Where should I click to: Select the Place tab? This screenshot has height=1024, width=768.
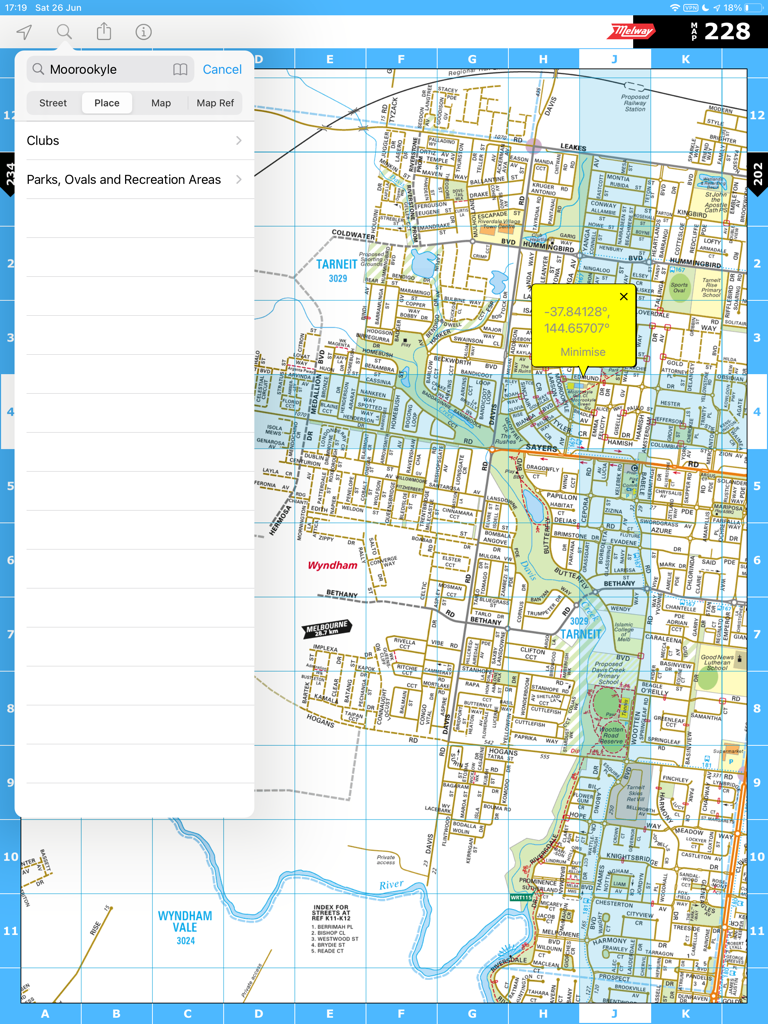[106, 103]
